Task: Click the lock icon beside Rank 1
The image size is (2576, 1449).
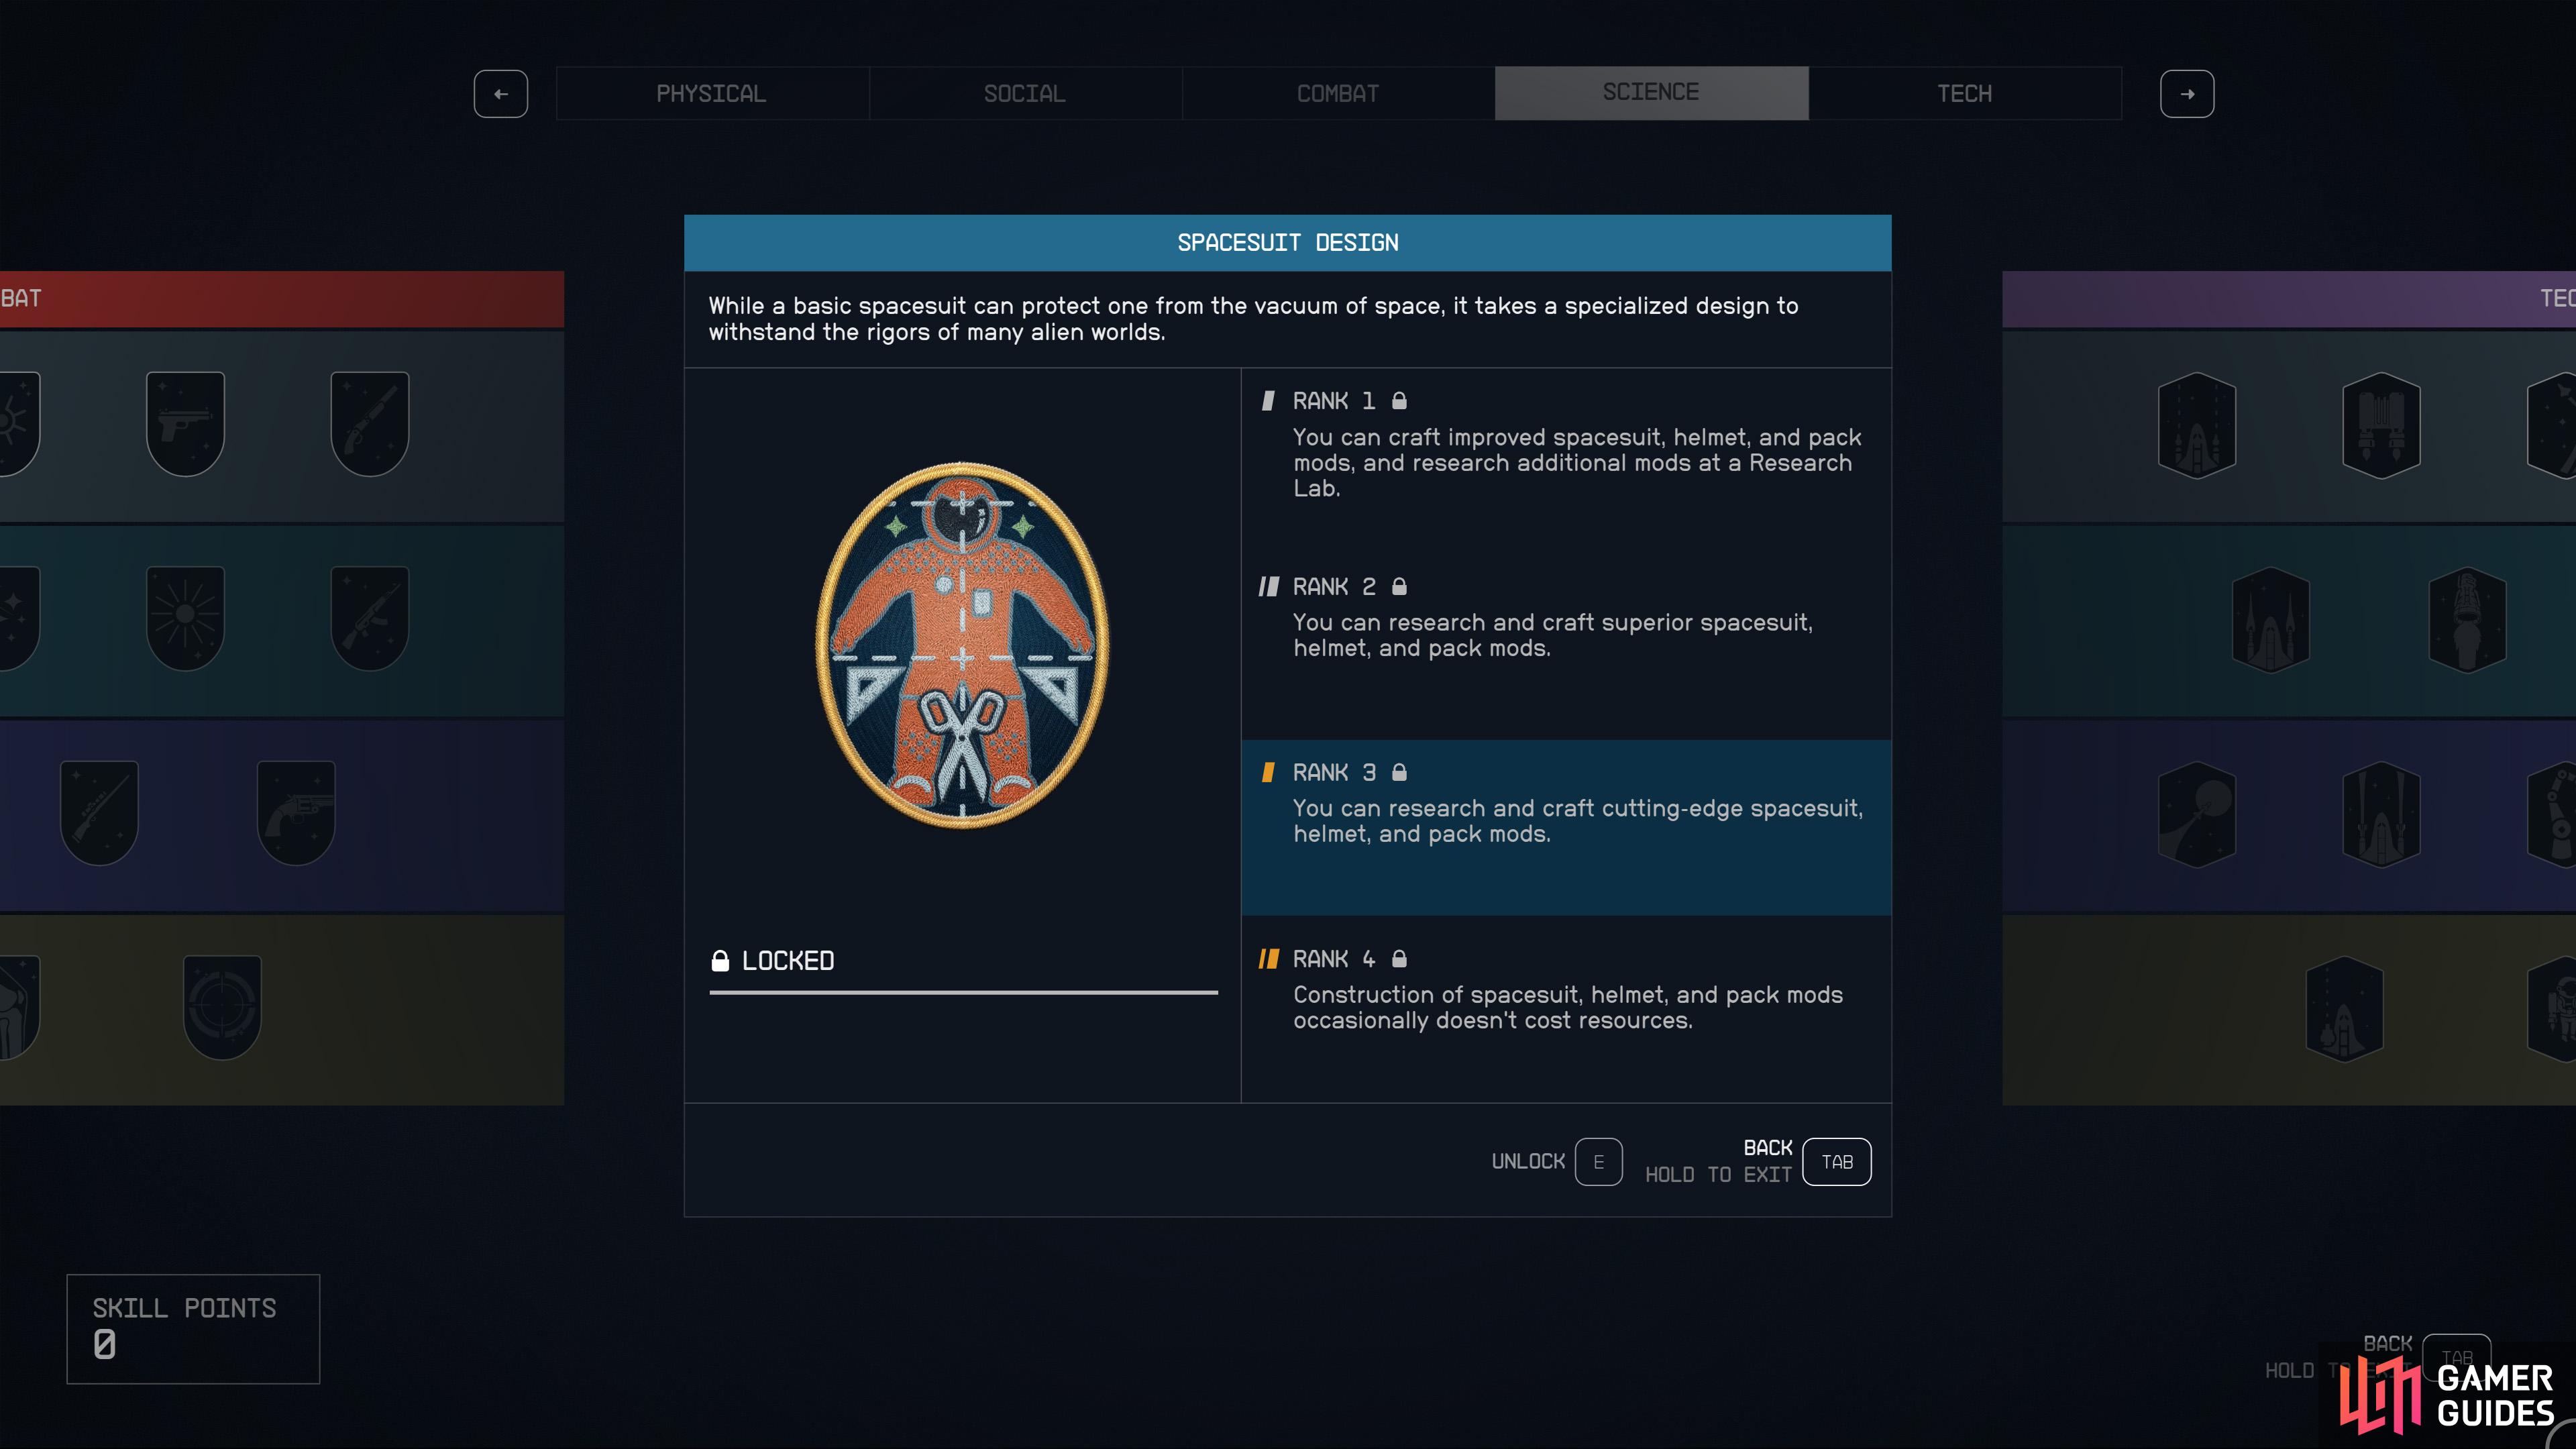Action: click(1399, 401)
